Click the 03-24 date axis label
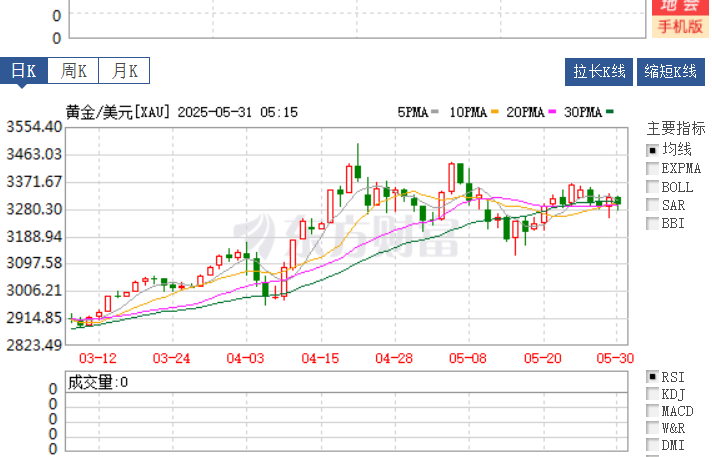 coord(172,358)
